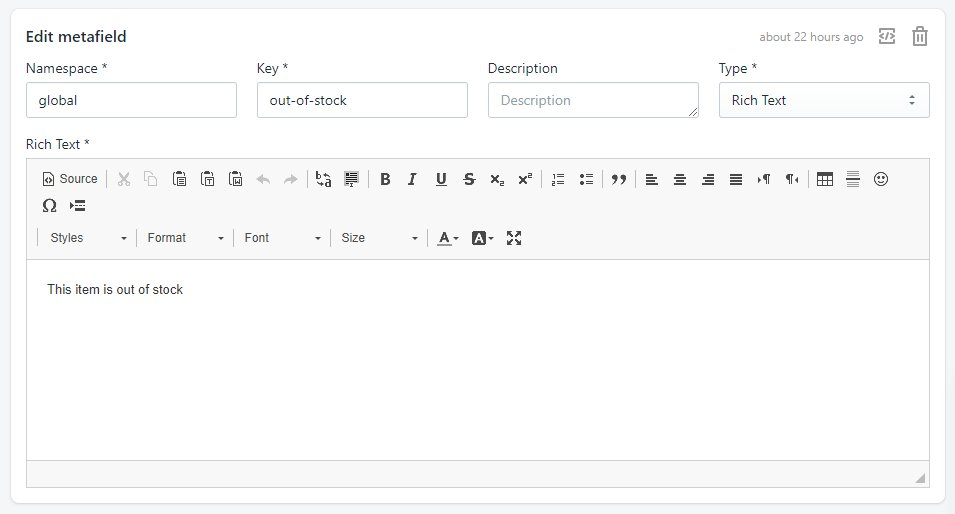This screenshot has width=955, height=514.
Task: Open the Font dropdown
Action: (x=283, y=238)
